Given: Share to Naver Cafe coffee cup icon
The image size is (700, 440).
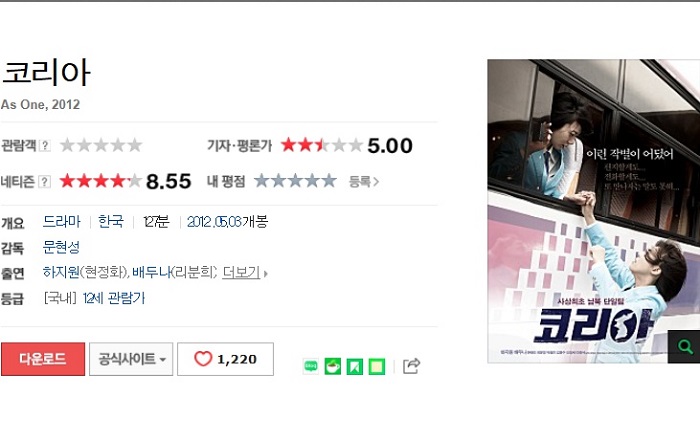Looking at the screenshot, I should pos(333,366).
